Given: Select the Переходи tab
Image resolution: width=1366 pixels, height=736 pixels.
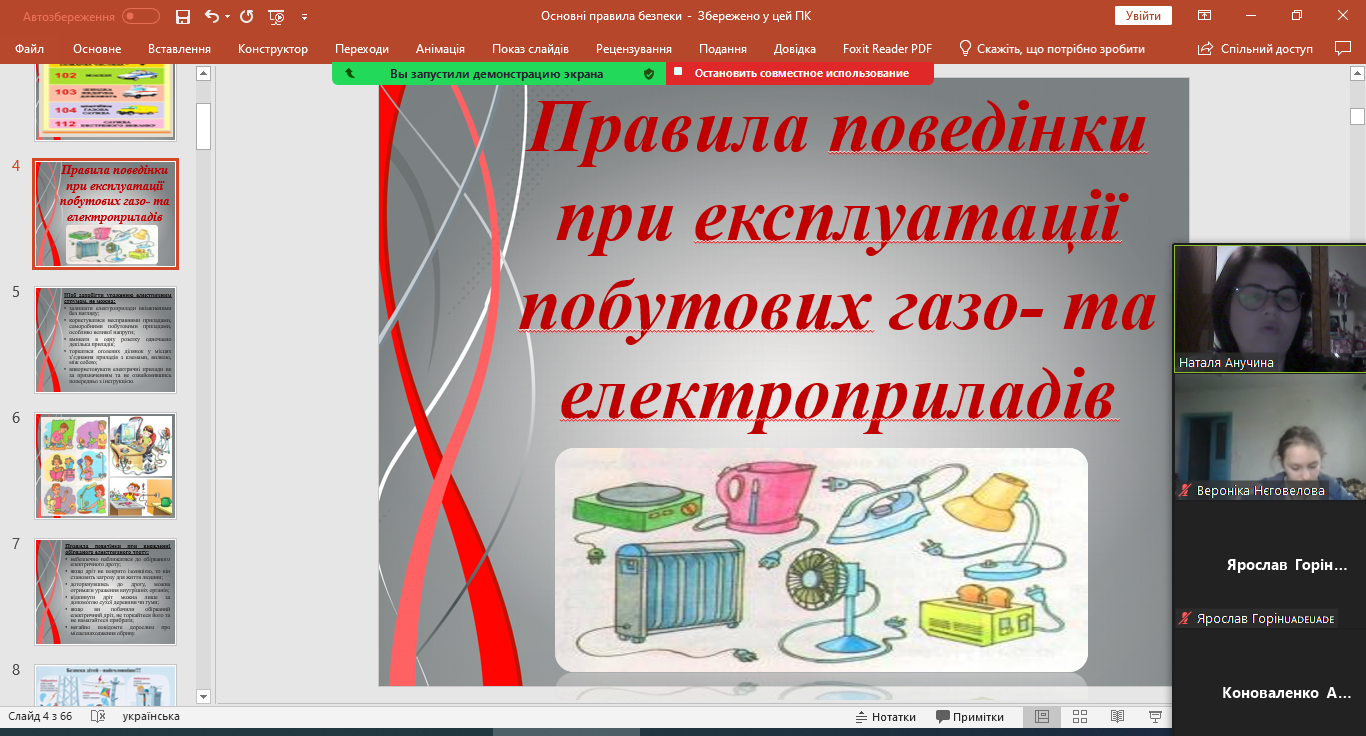Looking at the screenshot, I should click(362, 48).
